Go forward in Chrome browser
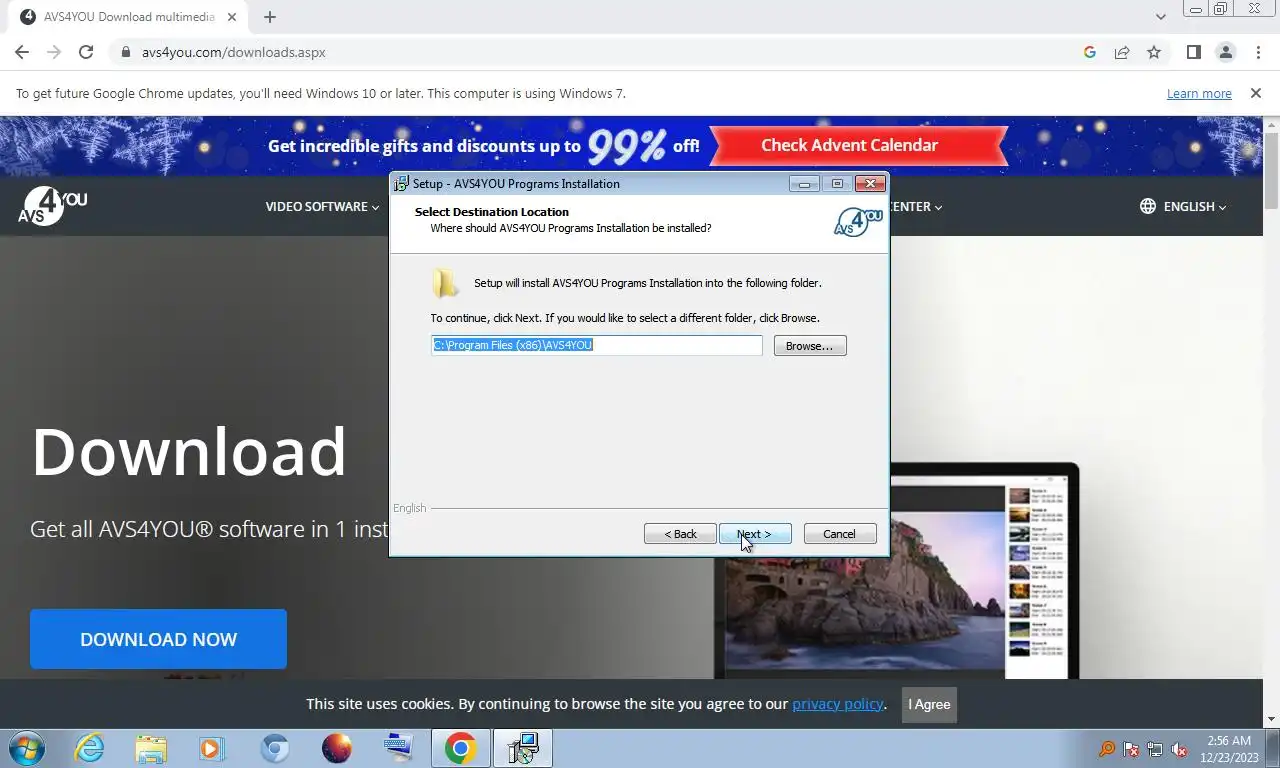1280x768 pixels. coord(54,52)
